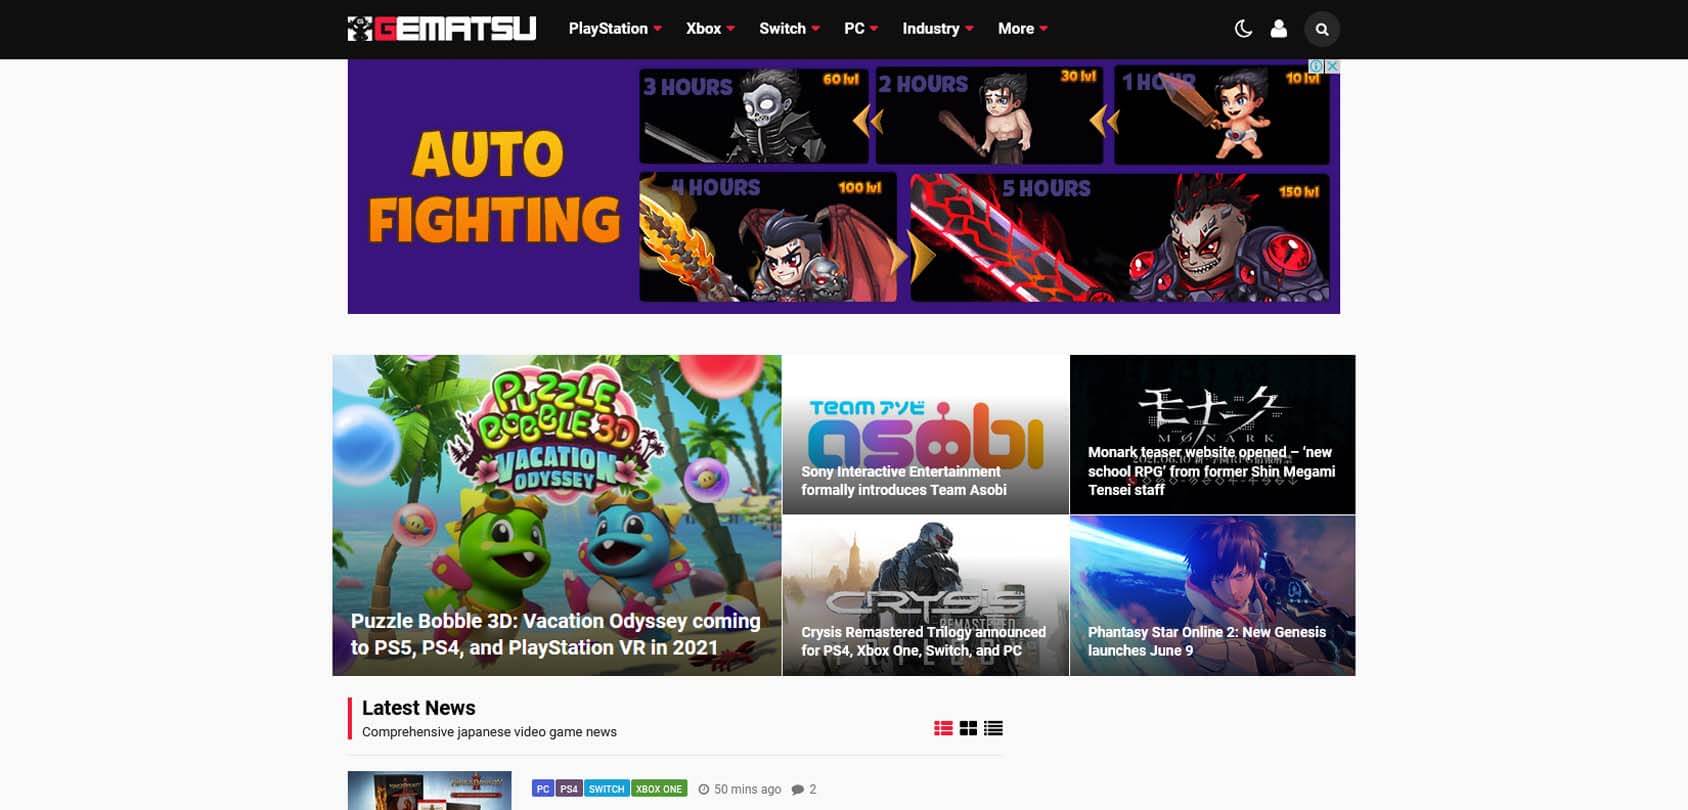Viewport: 1688px width, 810px height.
Task: Filter by the SWITCH tag badge
Action: [x=607, y=789]
